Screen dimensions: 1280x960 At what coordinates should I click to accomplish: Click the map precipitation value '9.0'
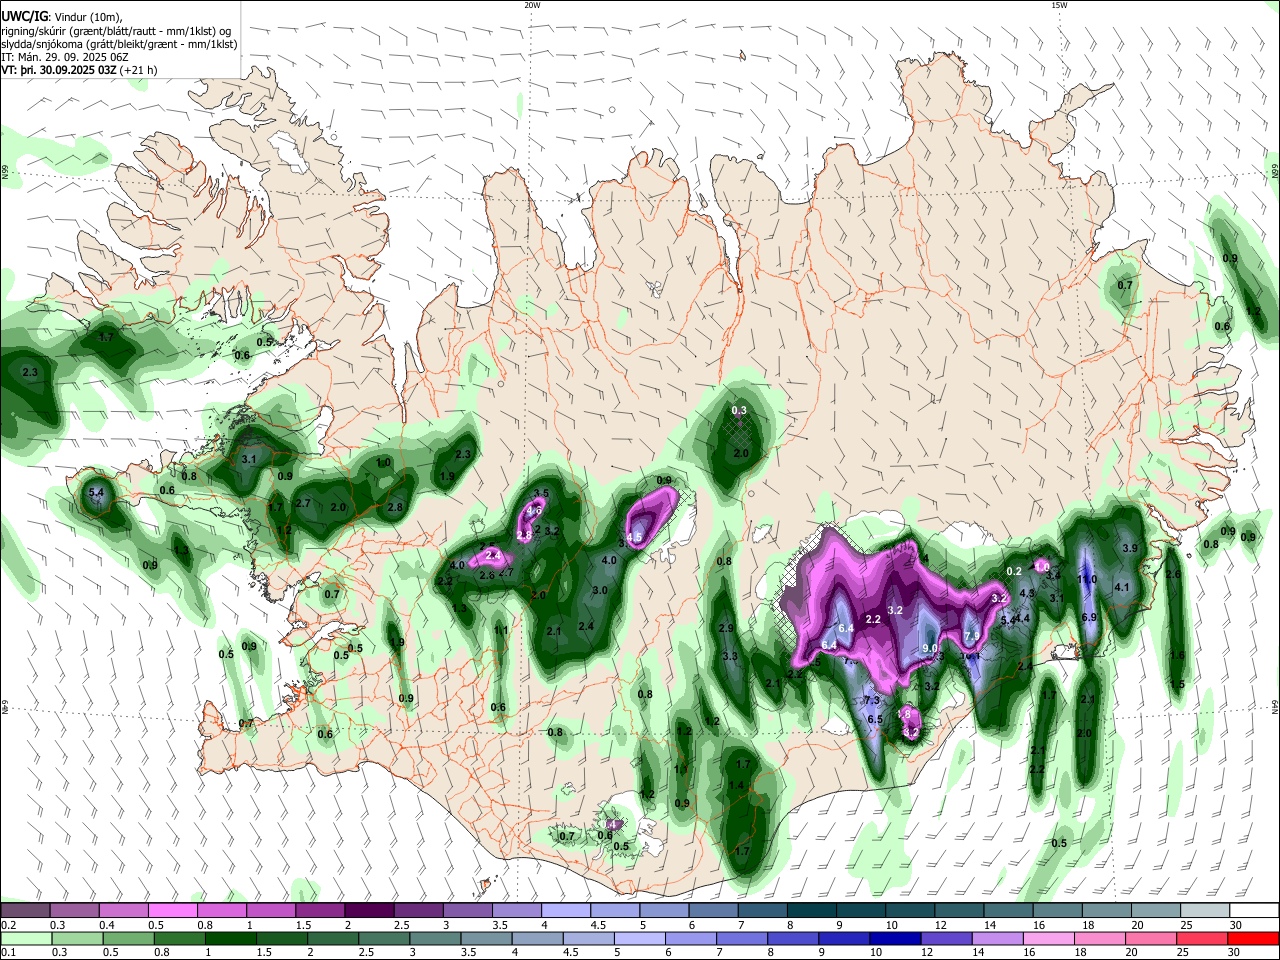click(929, 649)
